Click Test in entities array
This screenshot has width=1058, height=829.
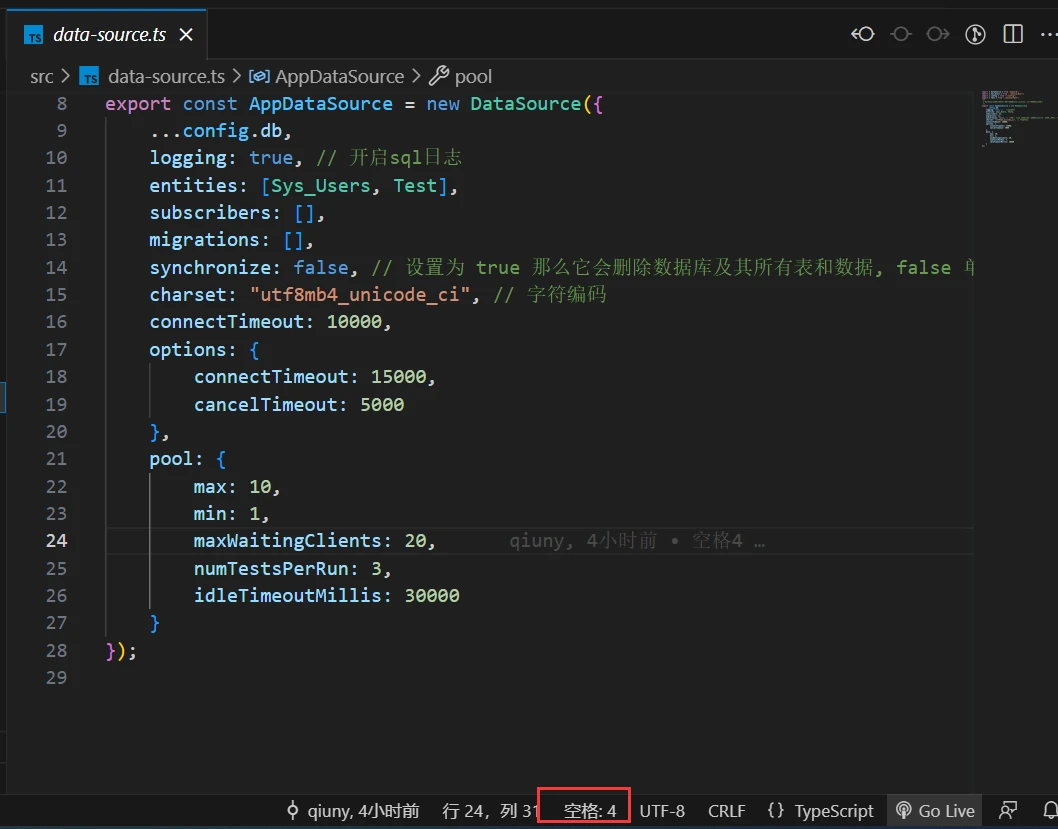pyautogui.click(x=415, y=185)
